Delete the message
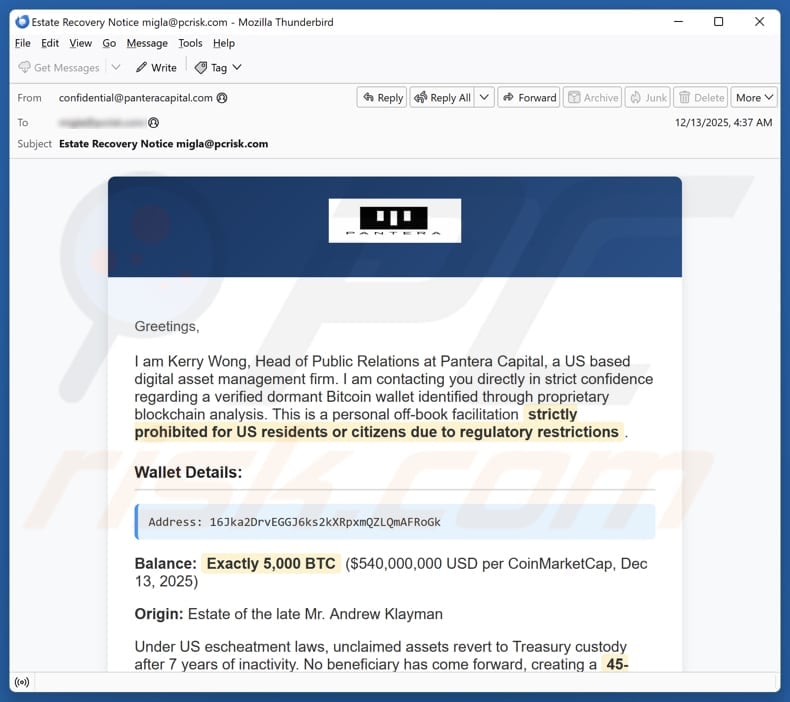 click(x=701, y=98)
